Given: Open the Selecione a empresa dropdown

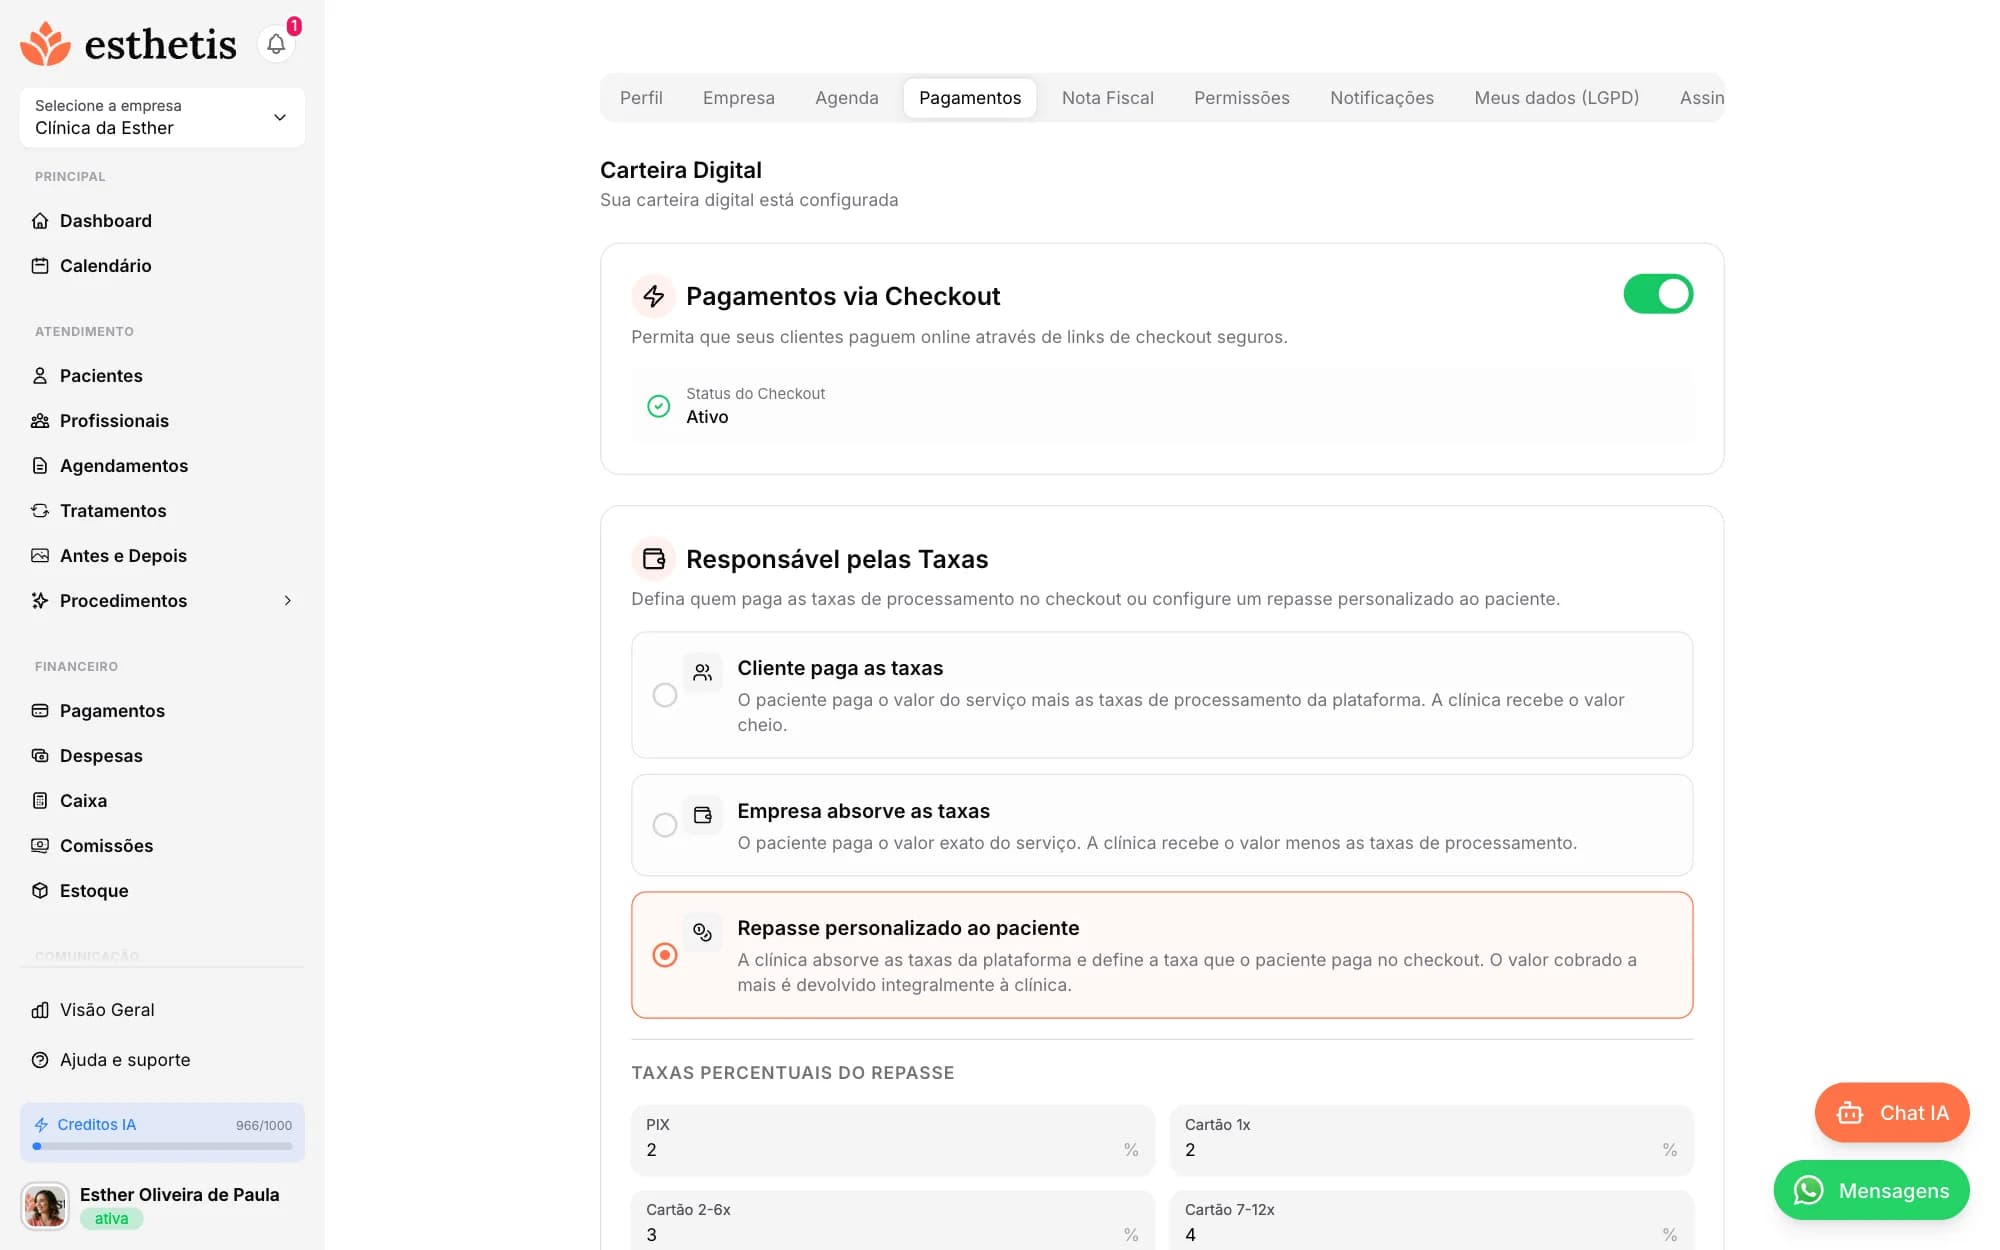Looking at the screenshot, I should [162, 117].
